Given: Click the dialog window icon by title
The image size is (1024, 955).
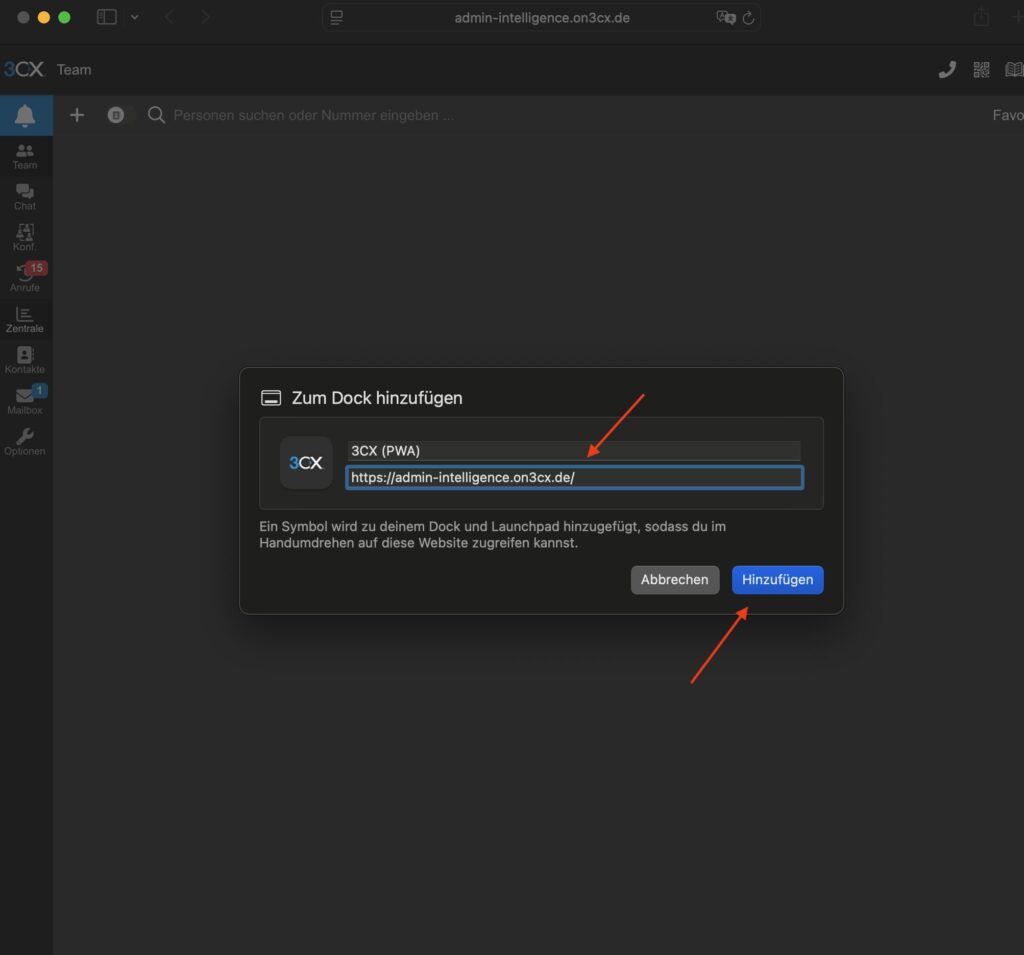Looking at the screenshot, I should (271, 398).
